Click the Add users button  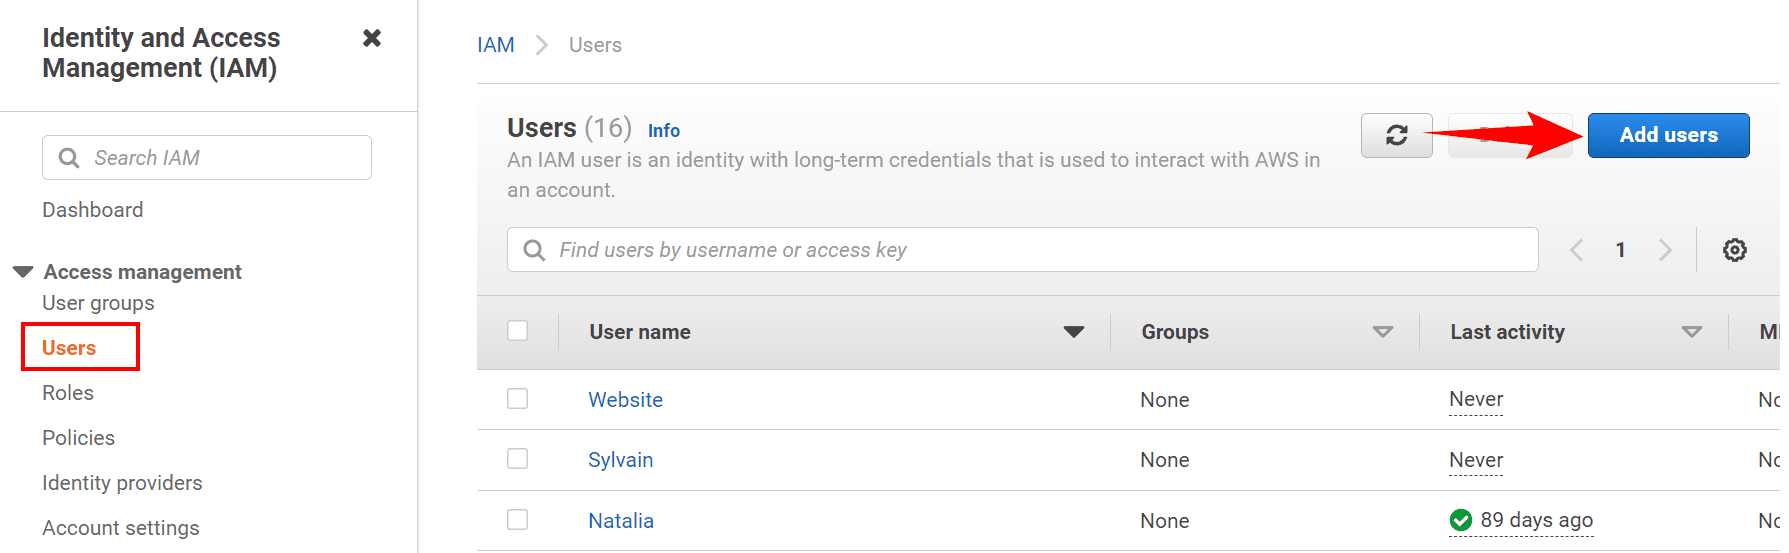[x=1668, y=135]
